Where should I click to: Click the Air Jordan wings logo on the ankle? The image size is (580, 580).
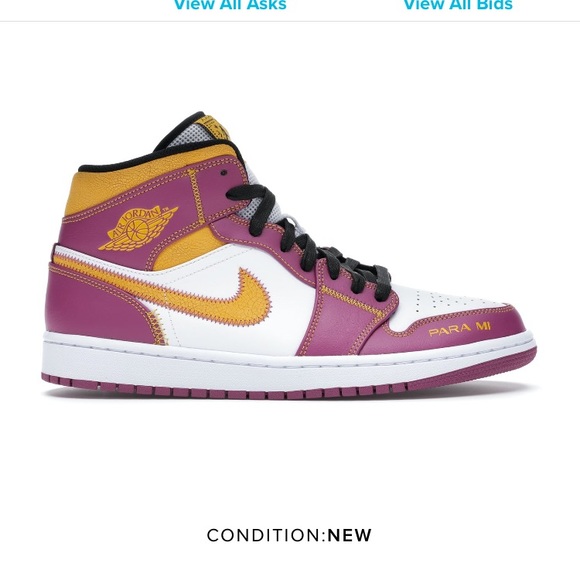pos(138,229)
